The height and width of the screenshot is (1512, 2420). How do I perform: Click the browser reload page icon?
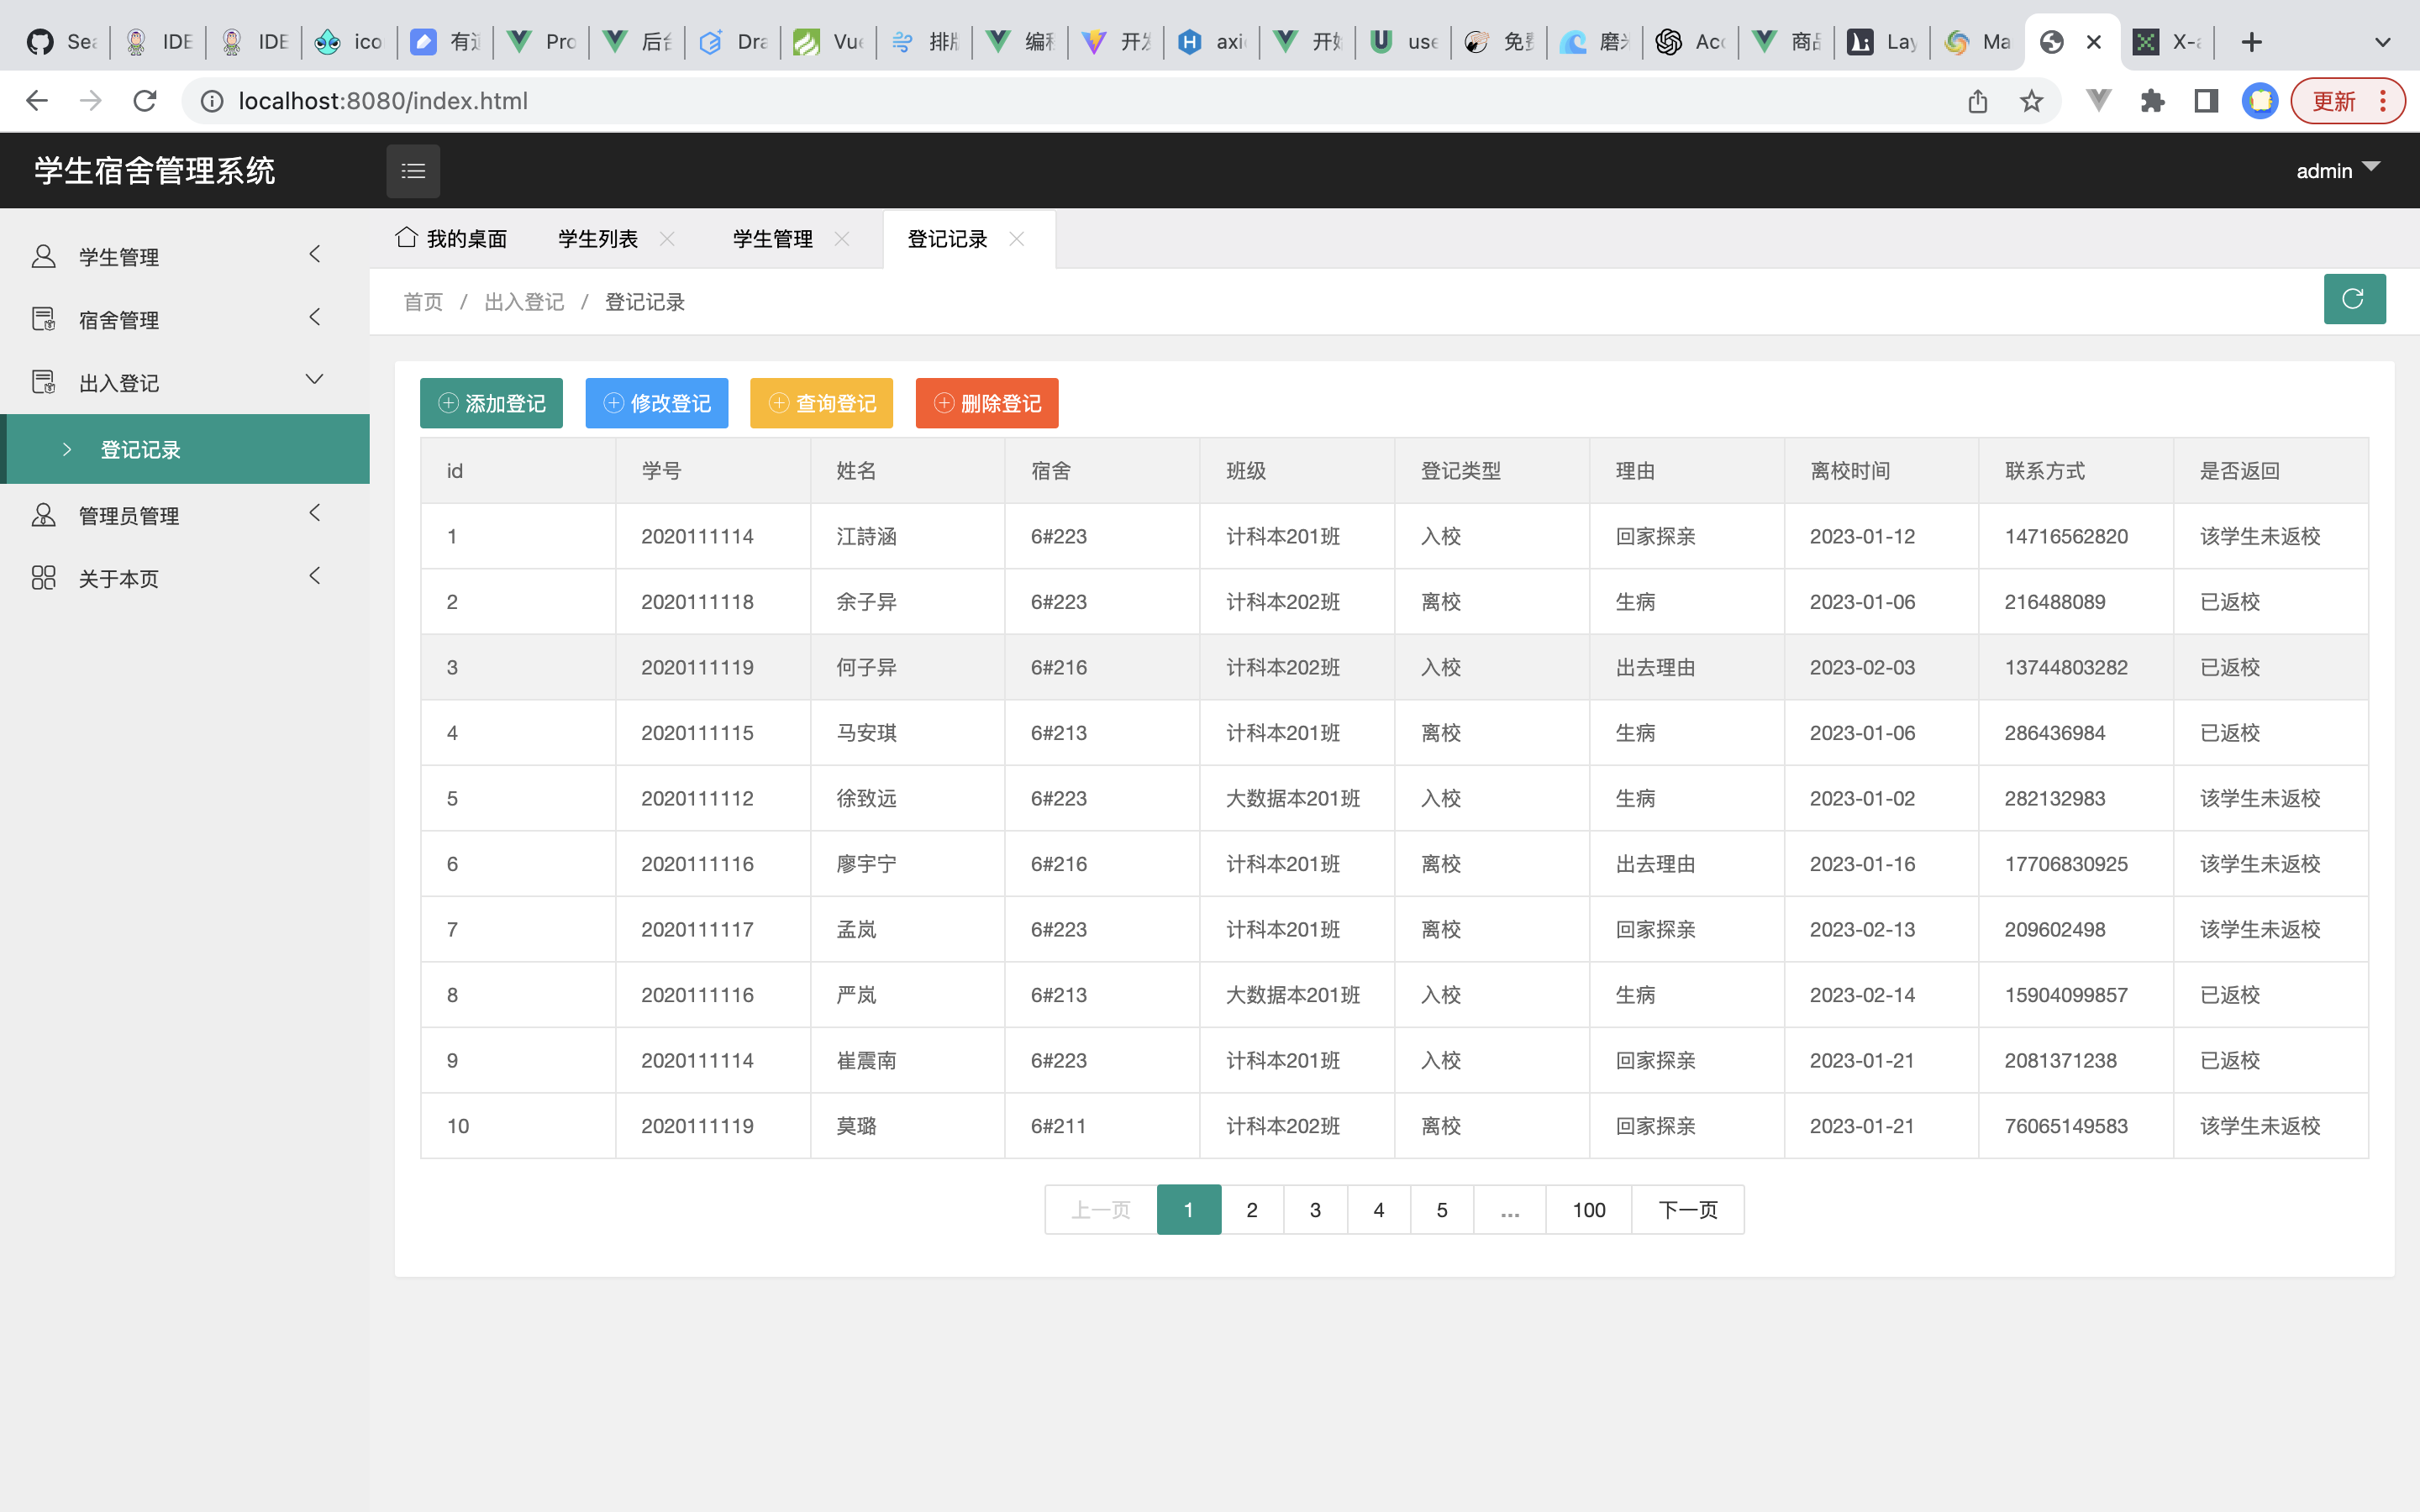[x=145, y=101]
